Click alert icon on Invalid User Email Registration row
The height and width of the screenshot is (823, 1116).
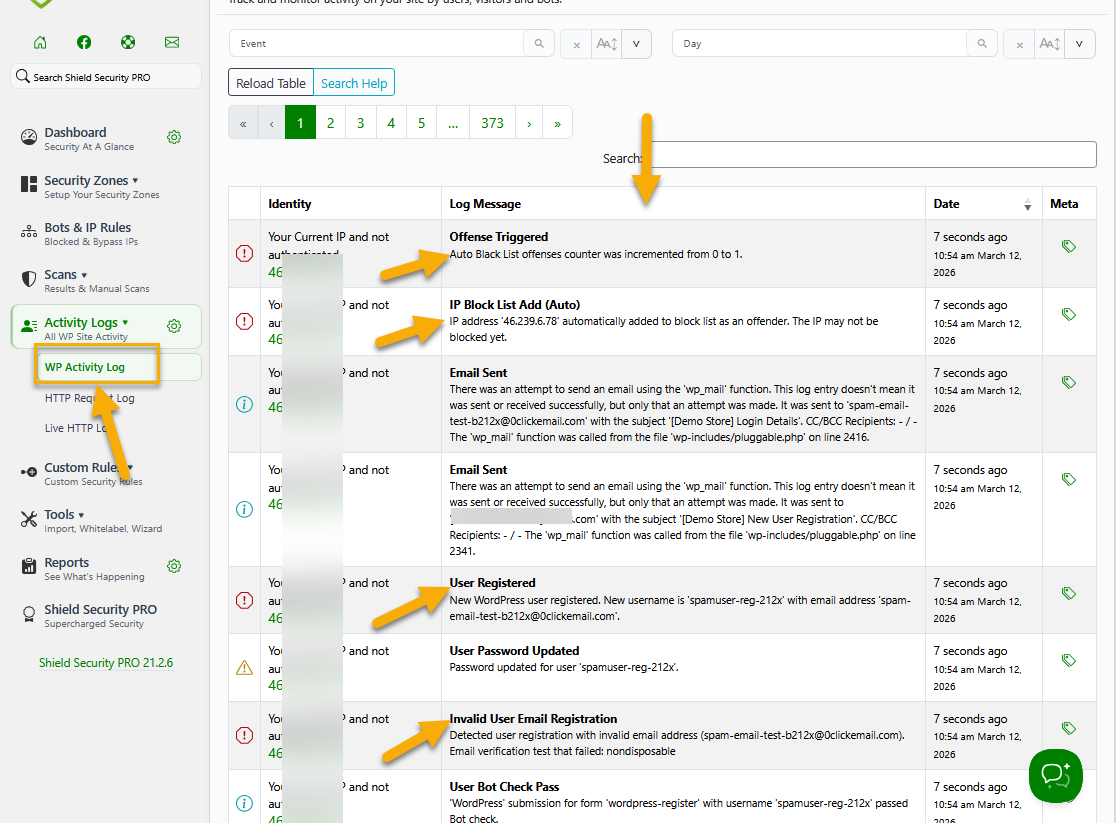(x=244, y=735)
